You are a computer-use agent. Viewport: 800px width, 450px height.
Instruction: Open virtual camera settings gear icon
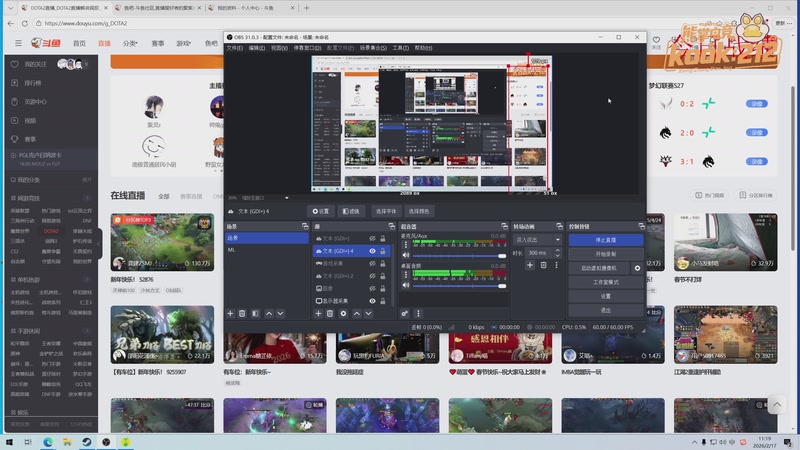[637, 268]
